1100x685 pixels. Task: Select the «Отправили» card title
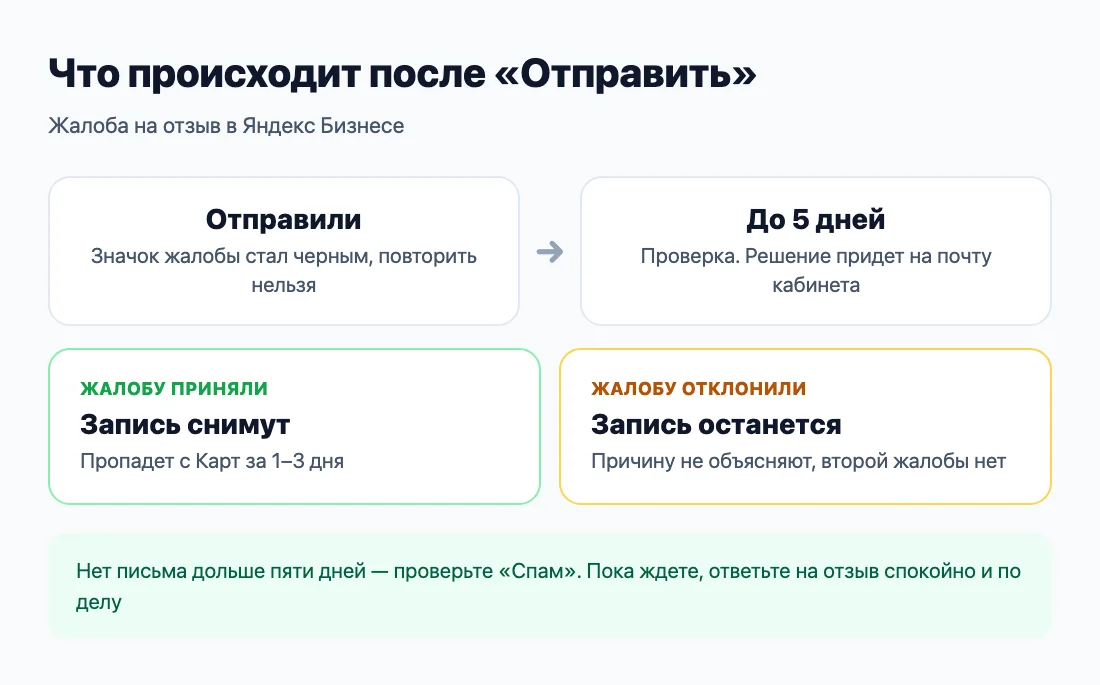(x=283, y=220)
